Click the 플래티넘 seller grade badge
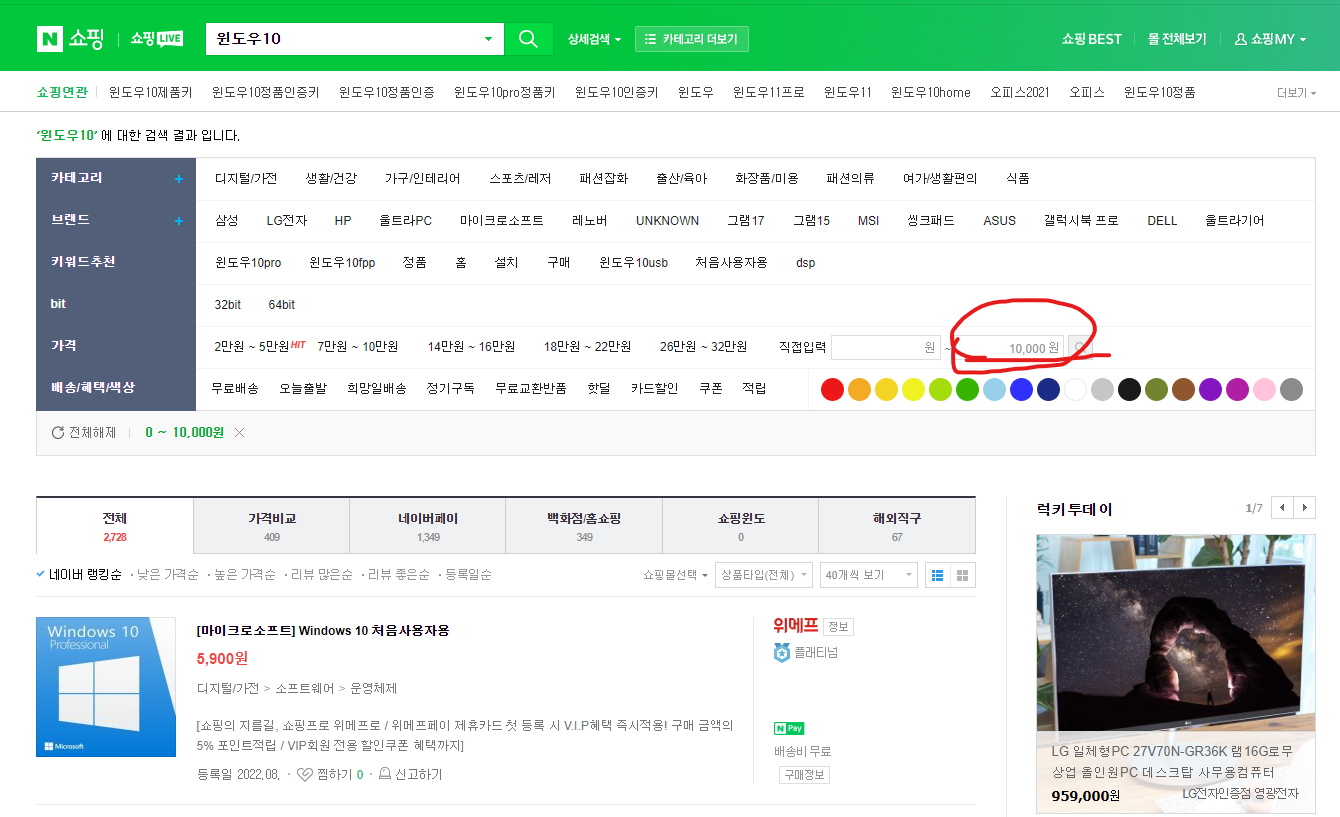 click(x=806, y=653)
